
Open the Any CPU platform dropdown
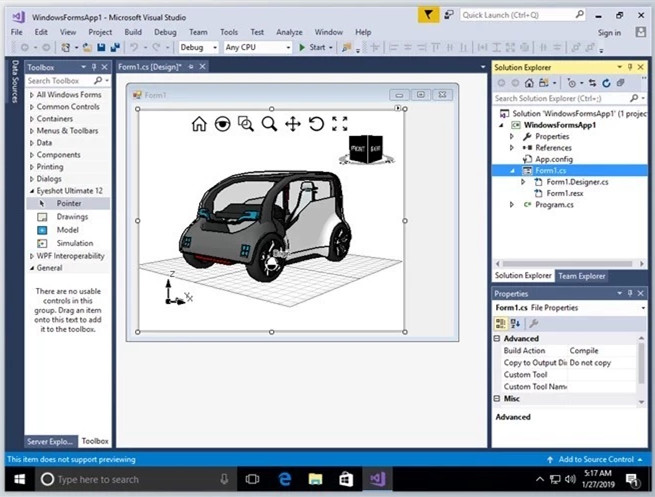[288, 48]
